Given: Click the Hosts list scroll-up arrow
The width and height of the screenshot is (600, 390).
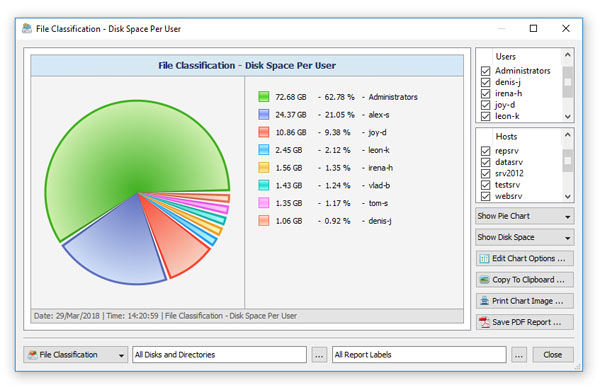Looking at the screenshot, I should 568,135.
